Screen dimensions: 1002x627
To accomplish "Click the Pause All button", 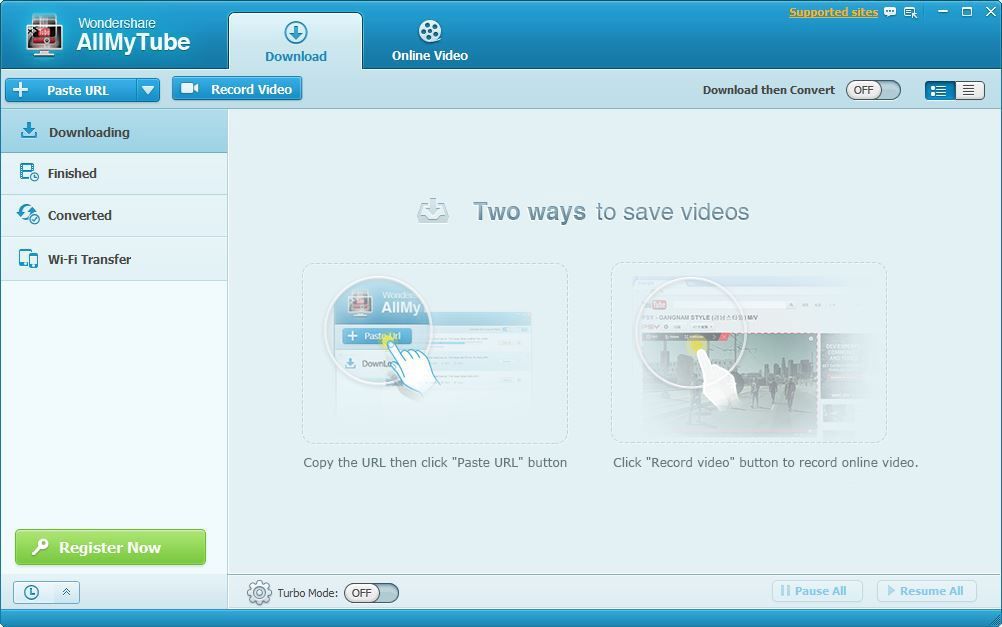I will pos(817,591).
